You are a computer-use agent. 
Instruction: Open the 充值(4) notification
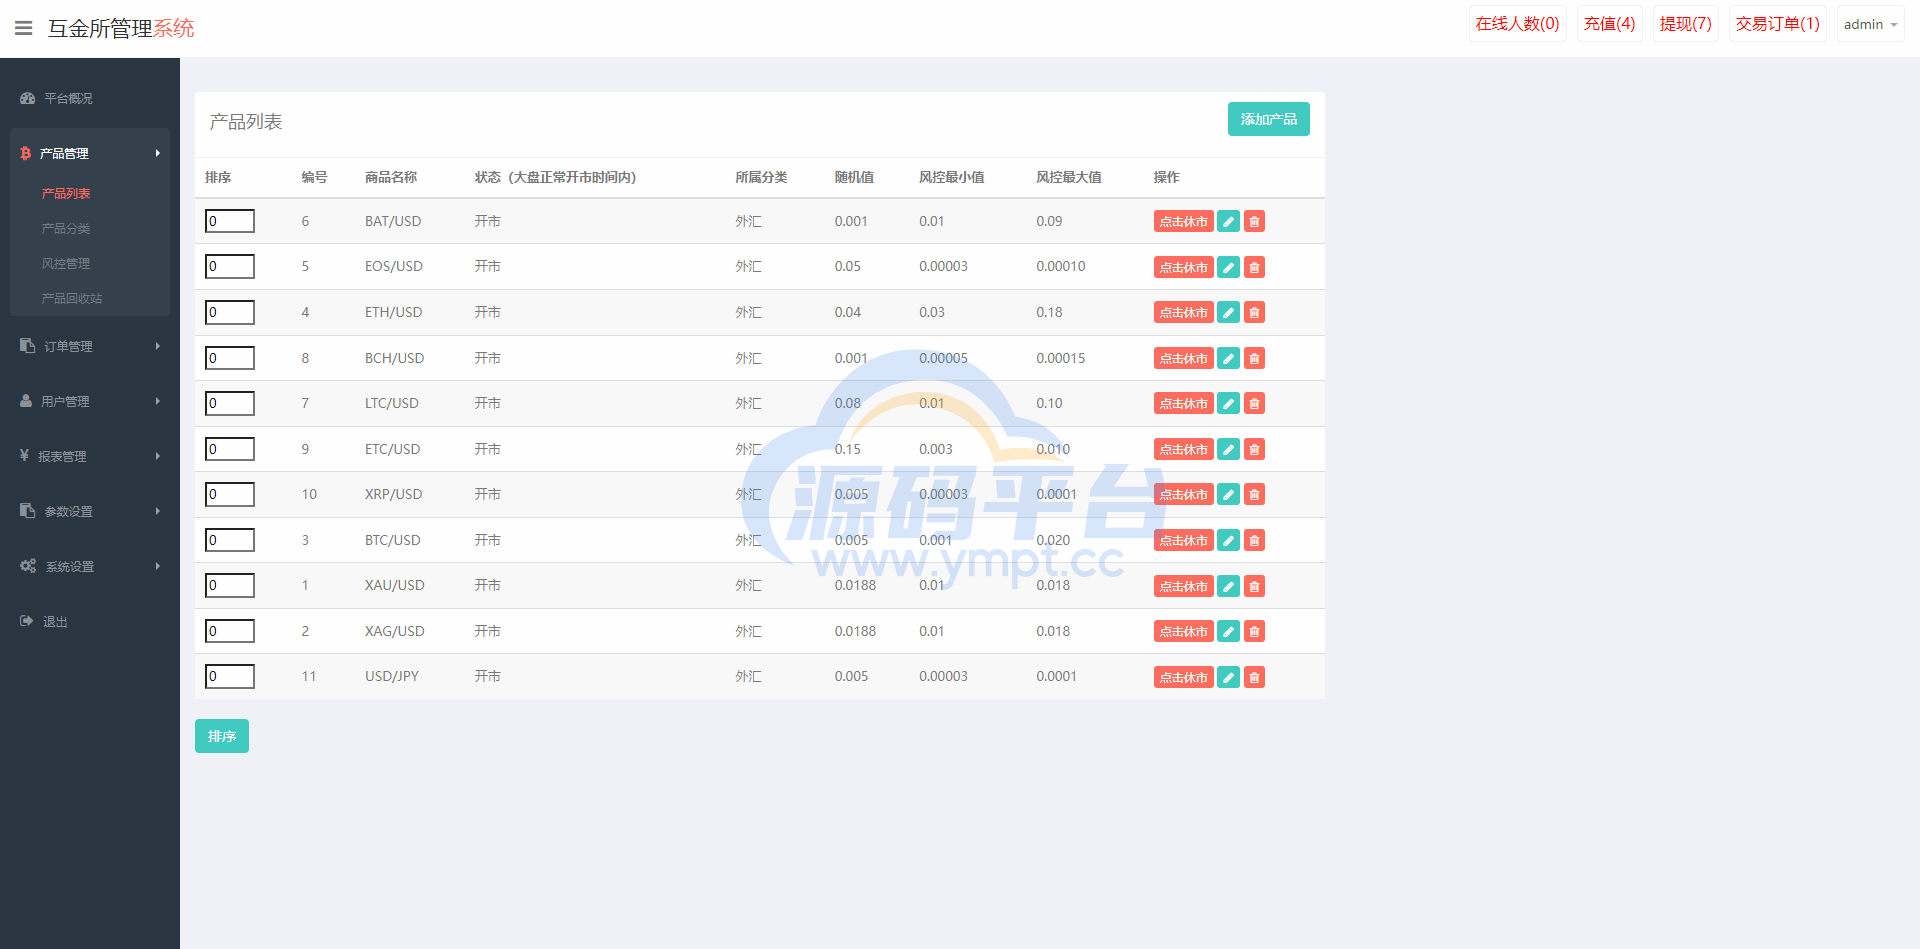coord(1609,24)
